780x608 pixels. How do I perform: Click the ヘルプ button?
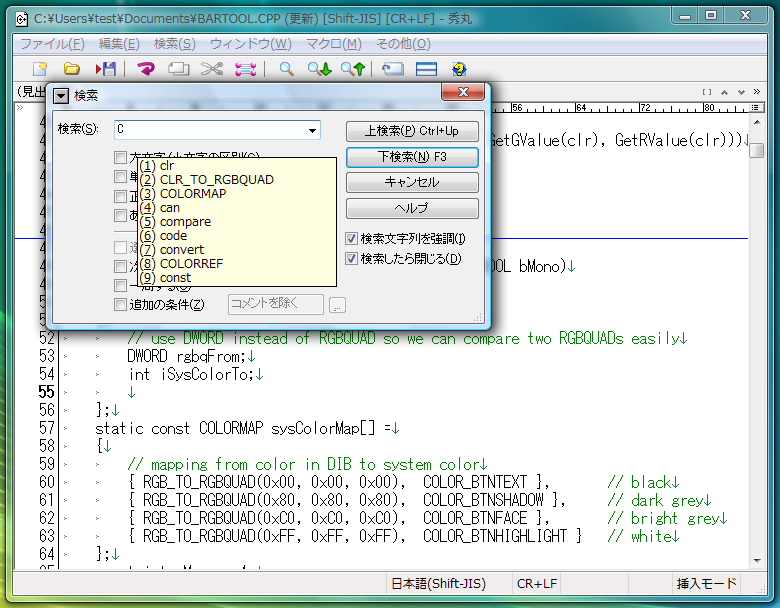point(412,208)
